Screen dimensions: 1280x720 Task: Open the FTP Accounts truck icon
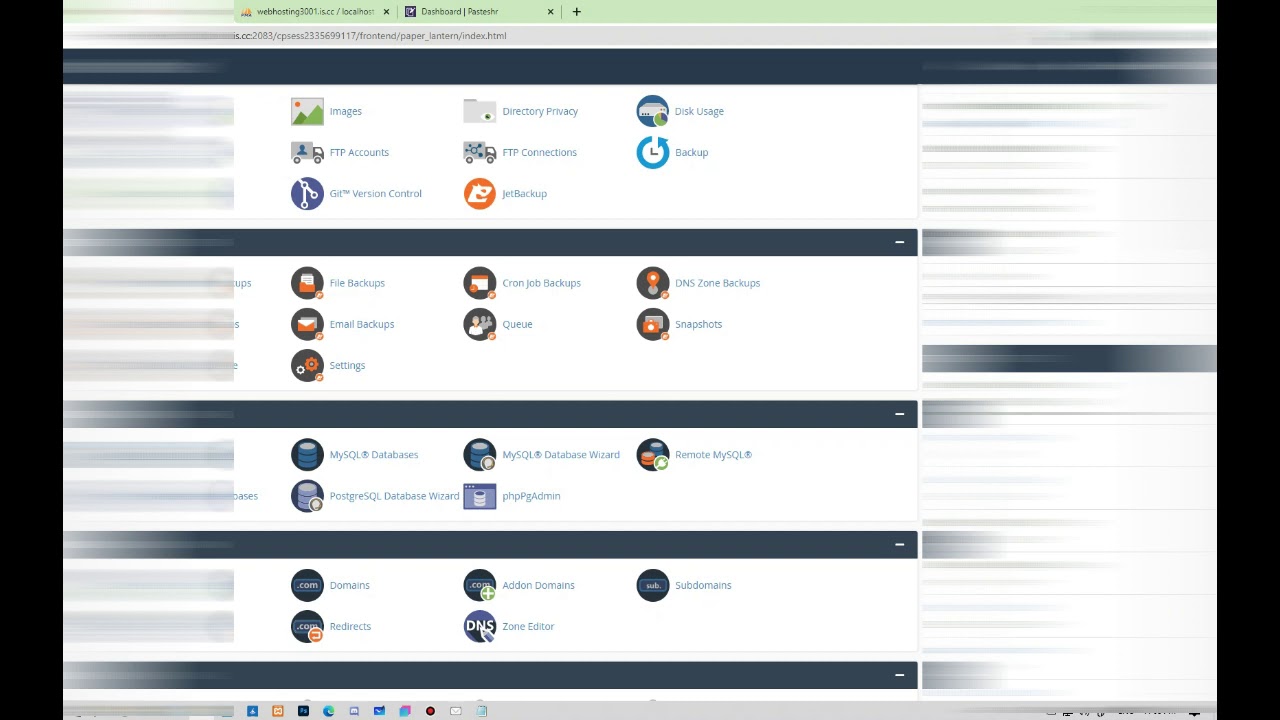[307, 152]
